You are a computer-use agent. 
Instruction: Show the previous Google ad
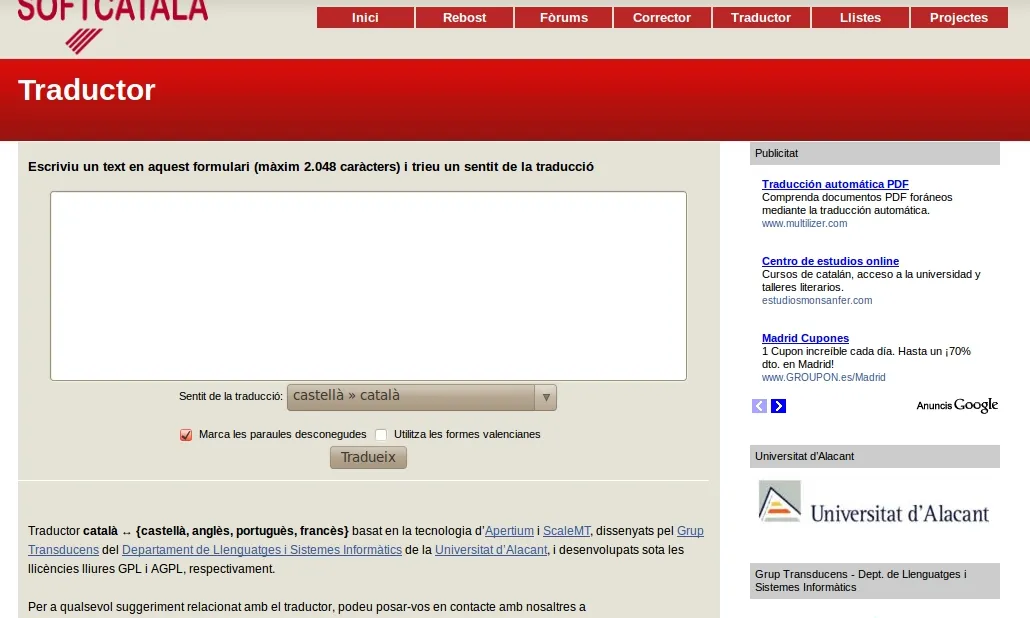click(759, 405)
